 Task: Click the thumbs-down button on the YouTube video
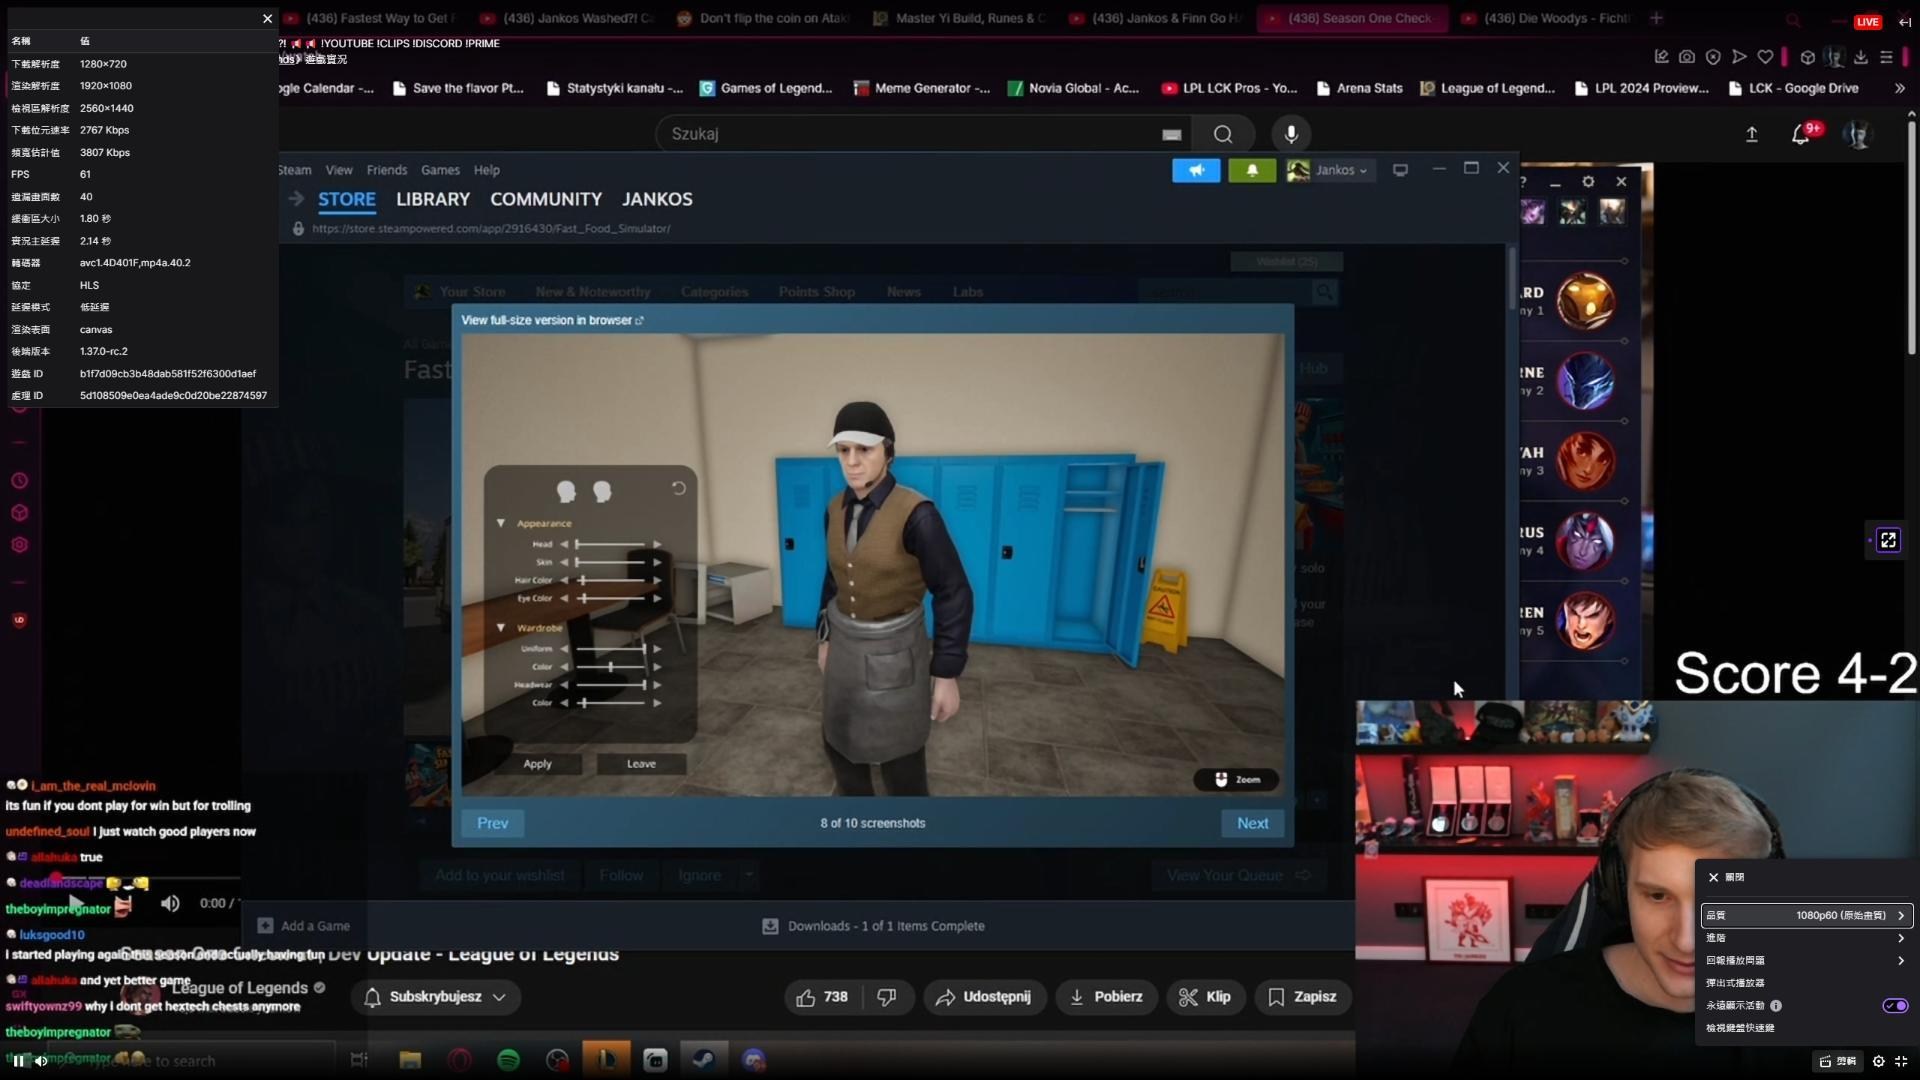(888, 997)
